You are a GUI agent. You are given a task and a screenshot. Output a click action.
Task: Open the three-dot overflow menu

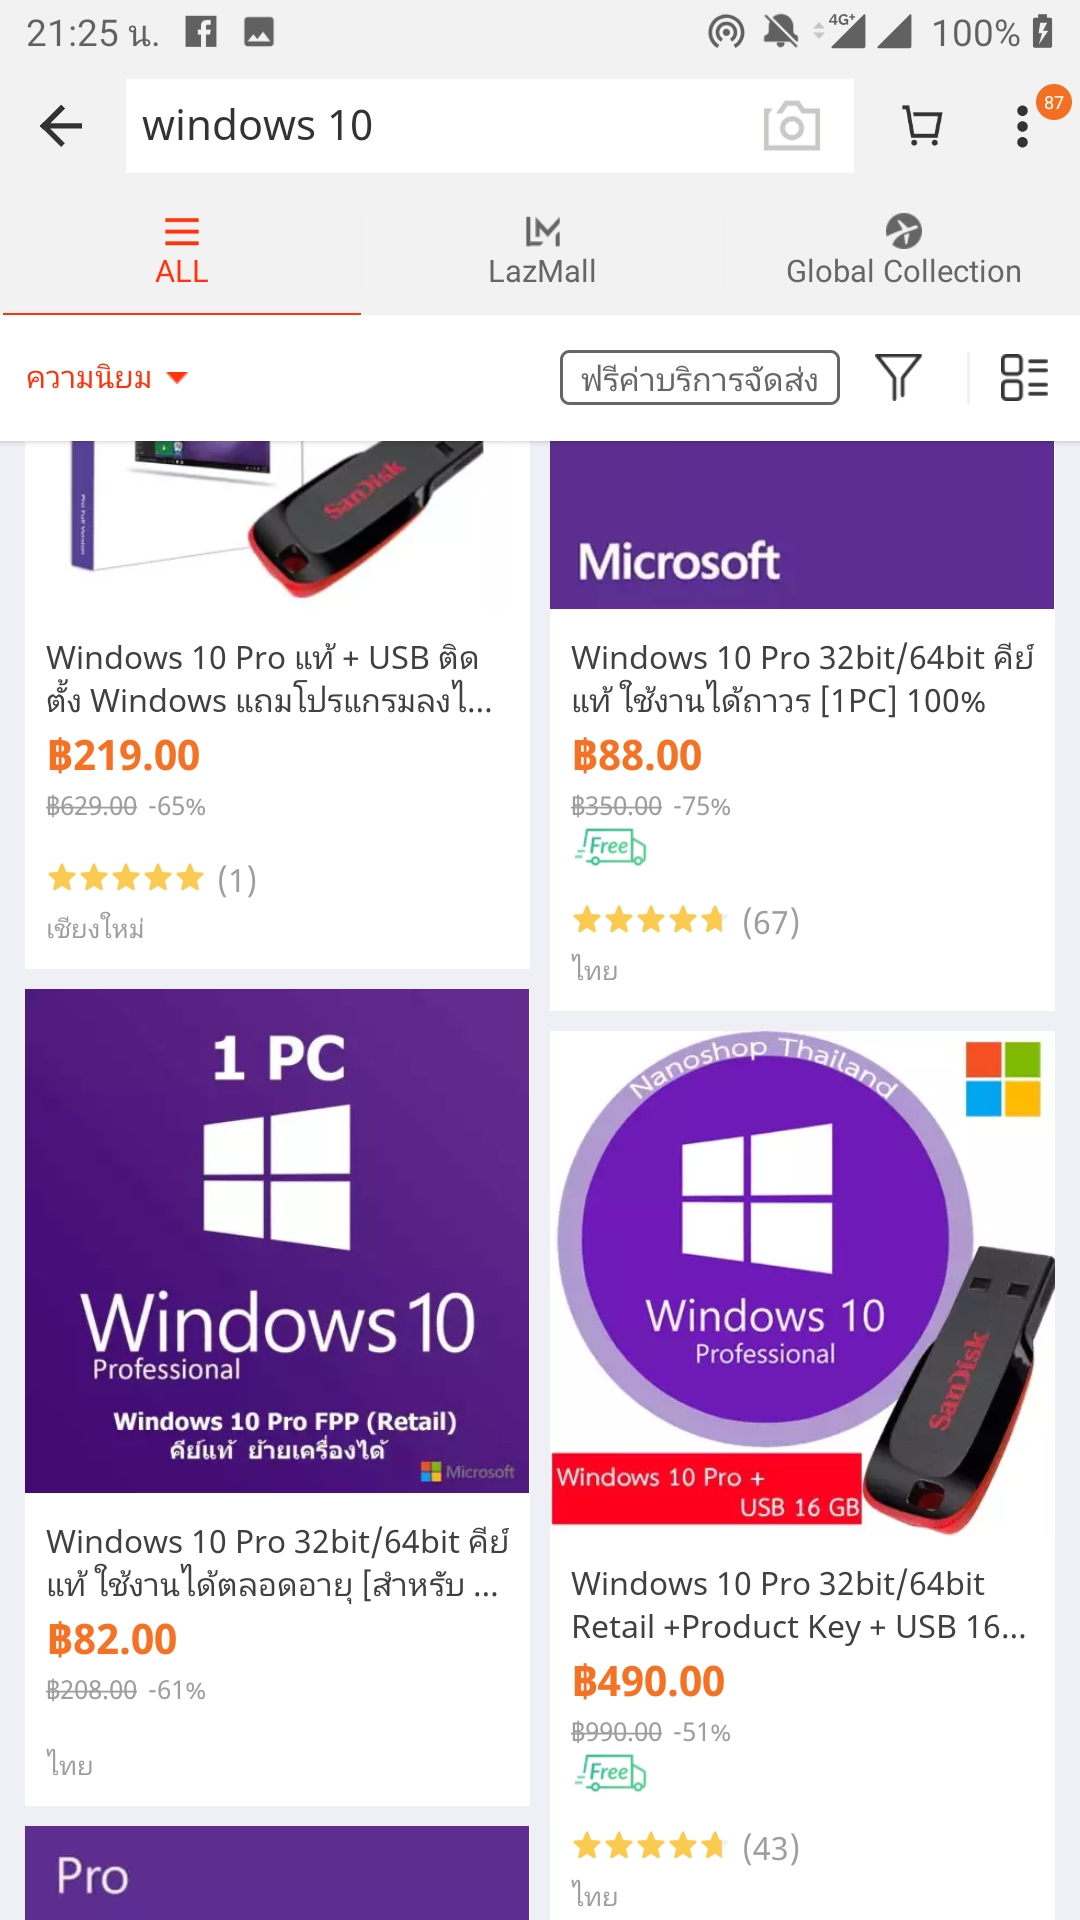pos(1022,127)
